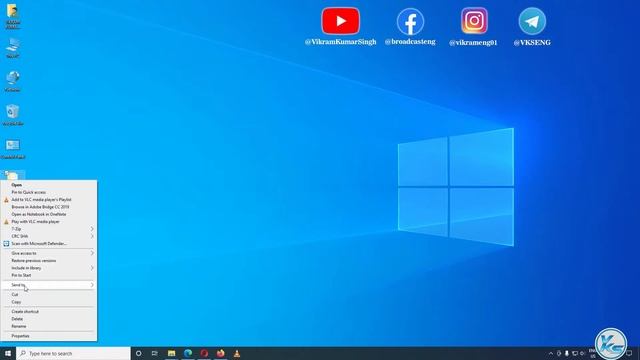Image resolution: width=640 pixels, height=360 pixels.
Task: Select the Network desktop icon
Action: coord(13,81)
